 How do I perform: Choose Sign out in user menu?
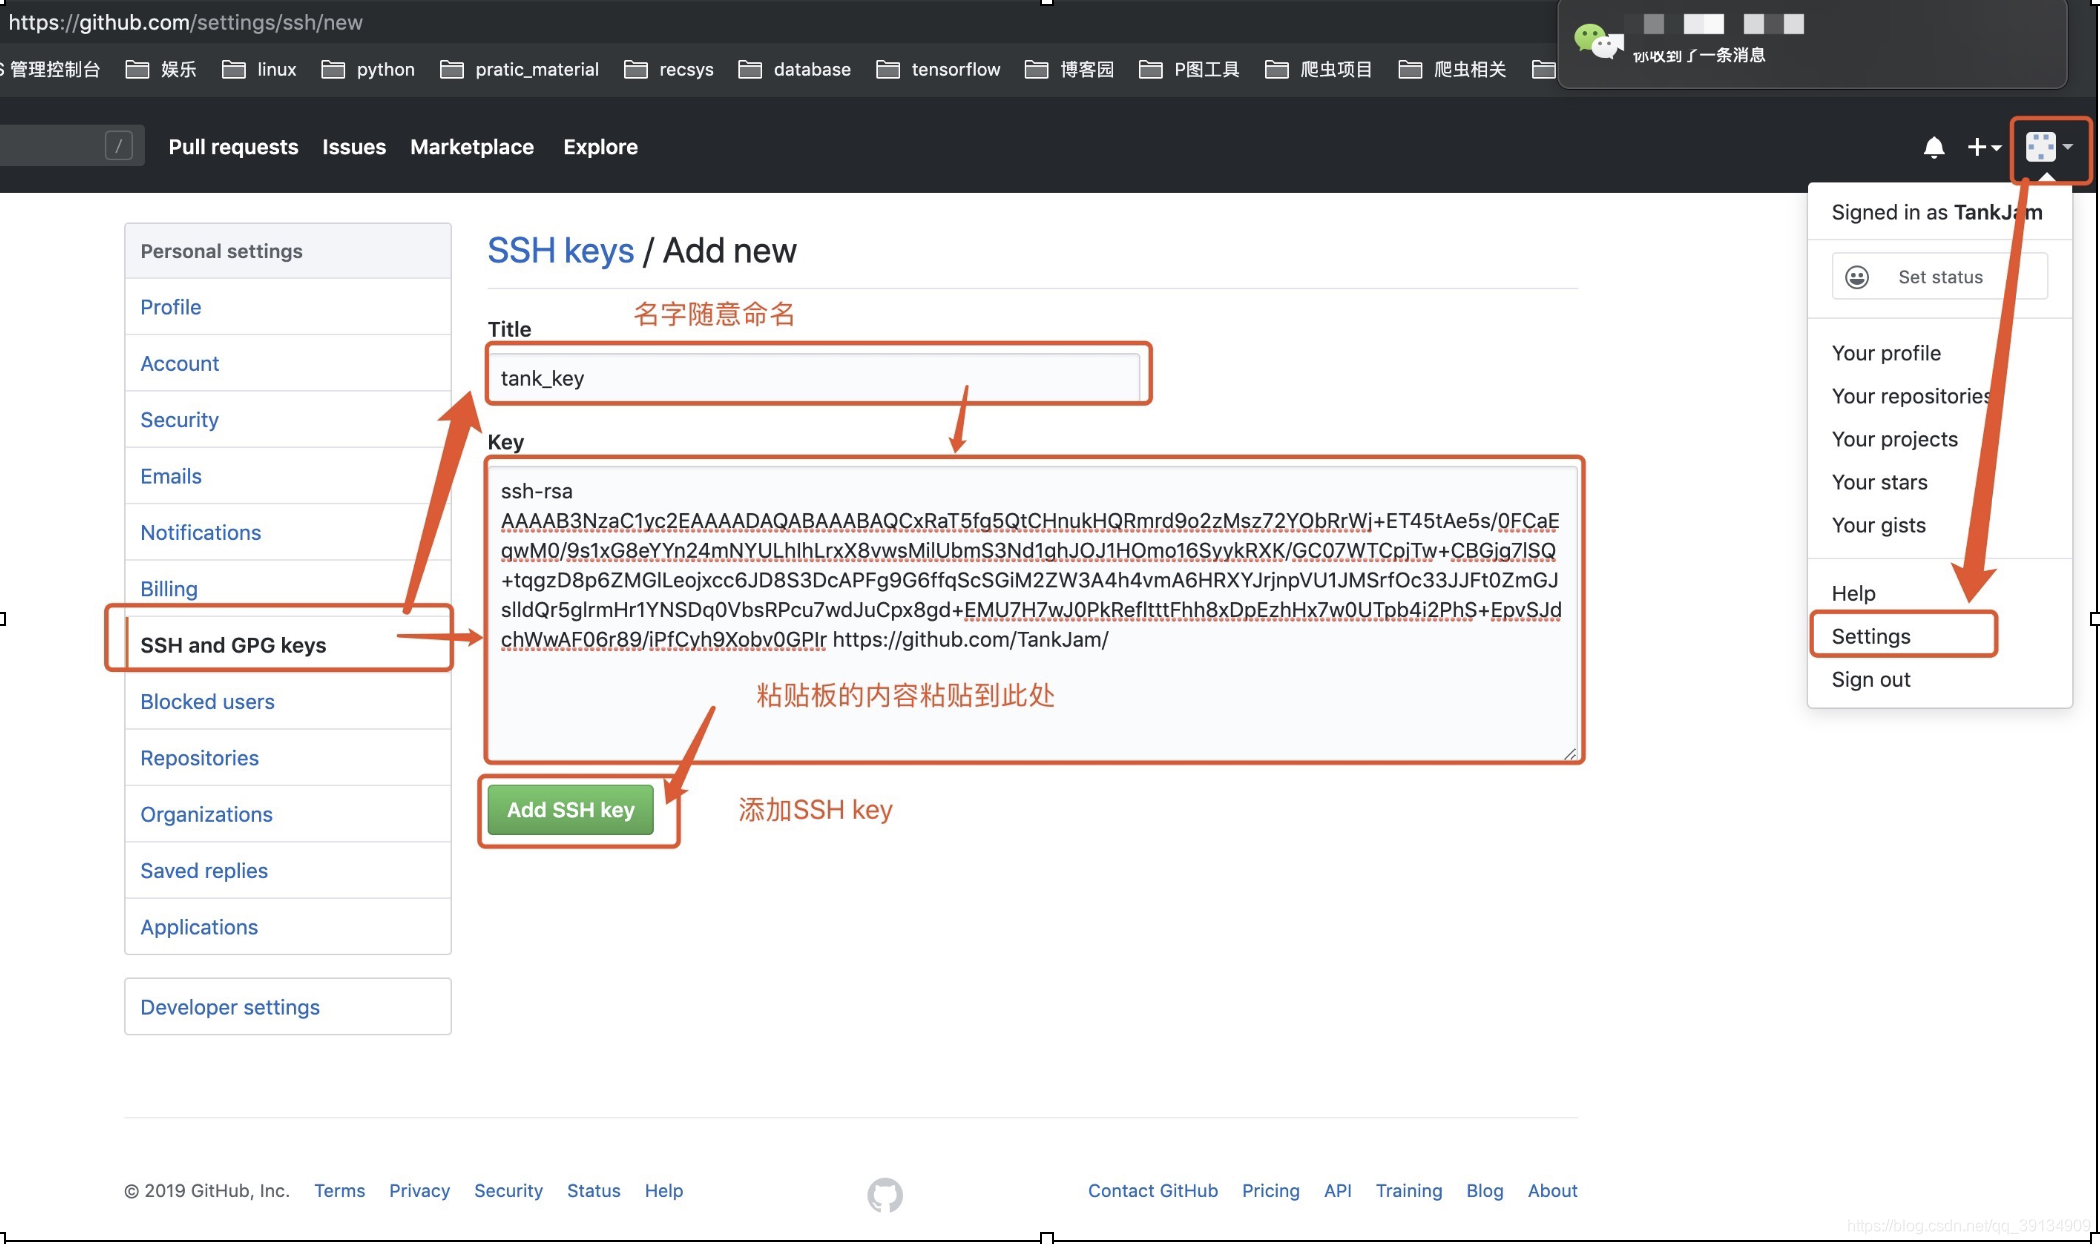point(1870,679)
